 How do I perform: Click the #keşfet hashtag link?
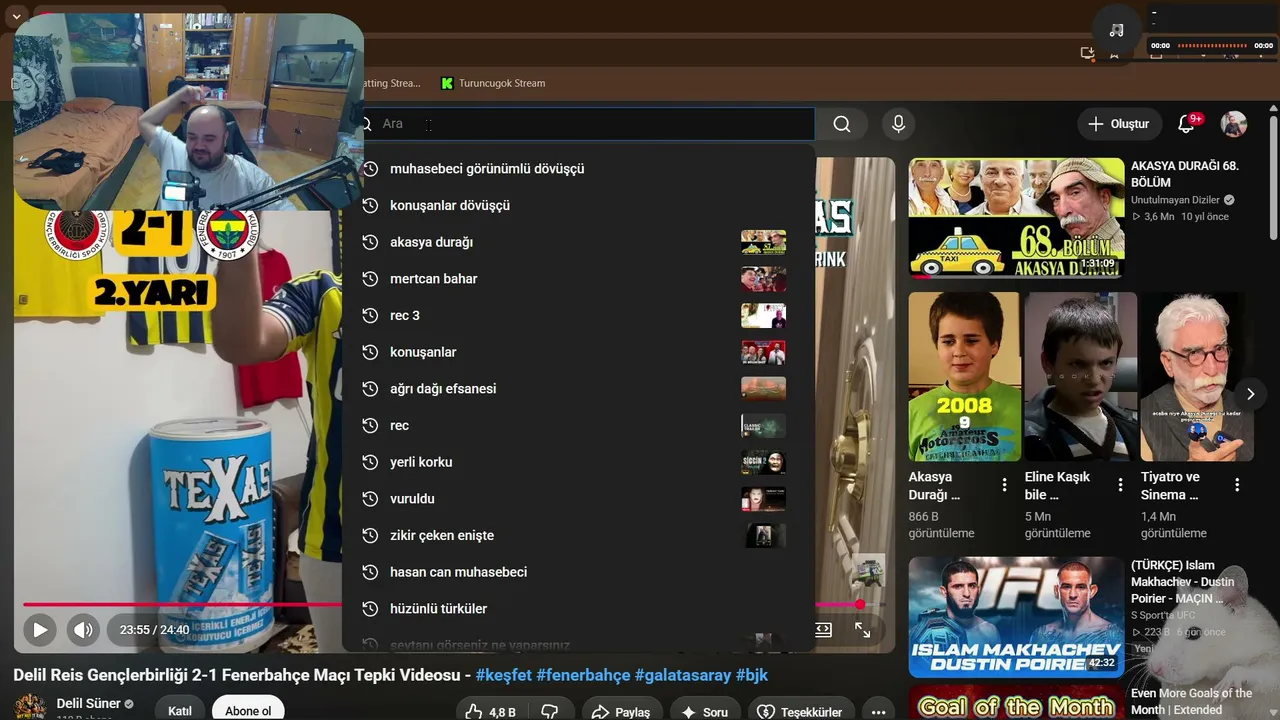[x=504, y=675]
